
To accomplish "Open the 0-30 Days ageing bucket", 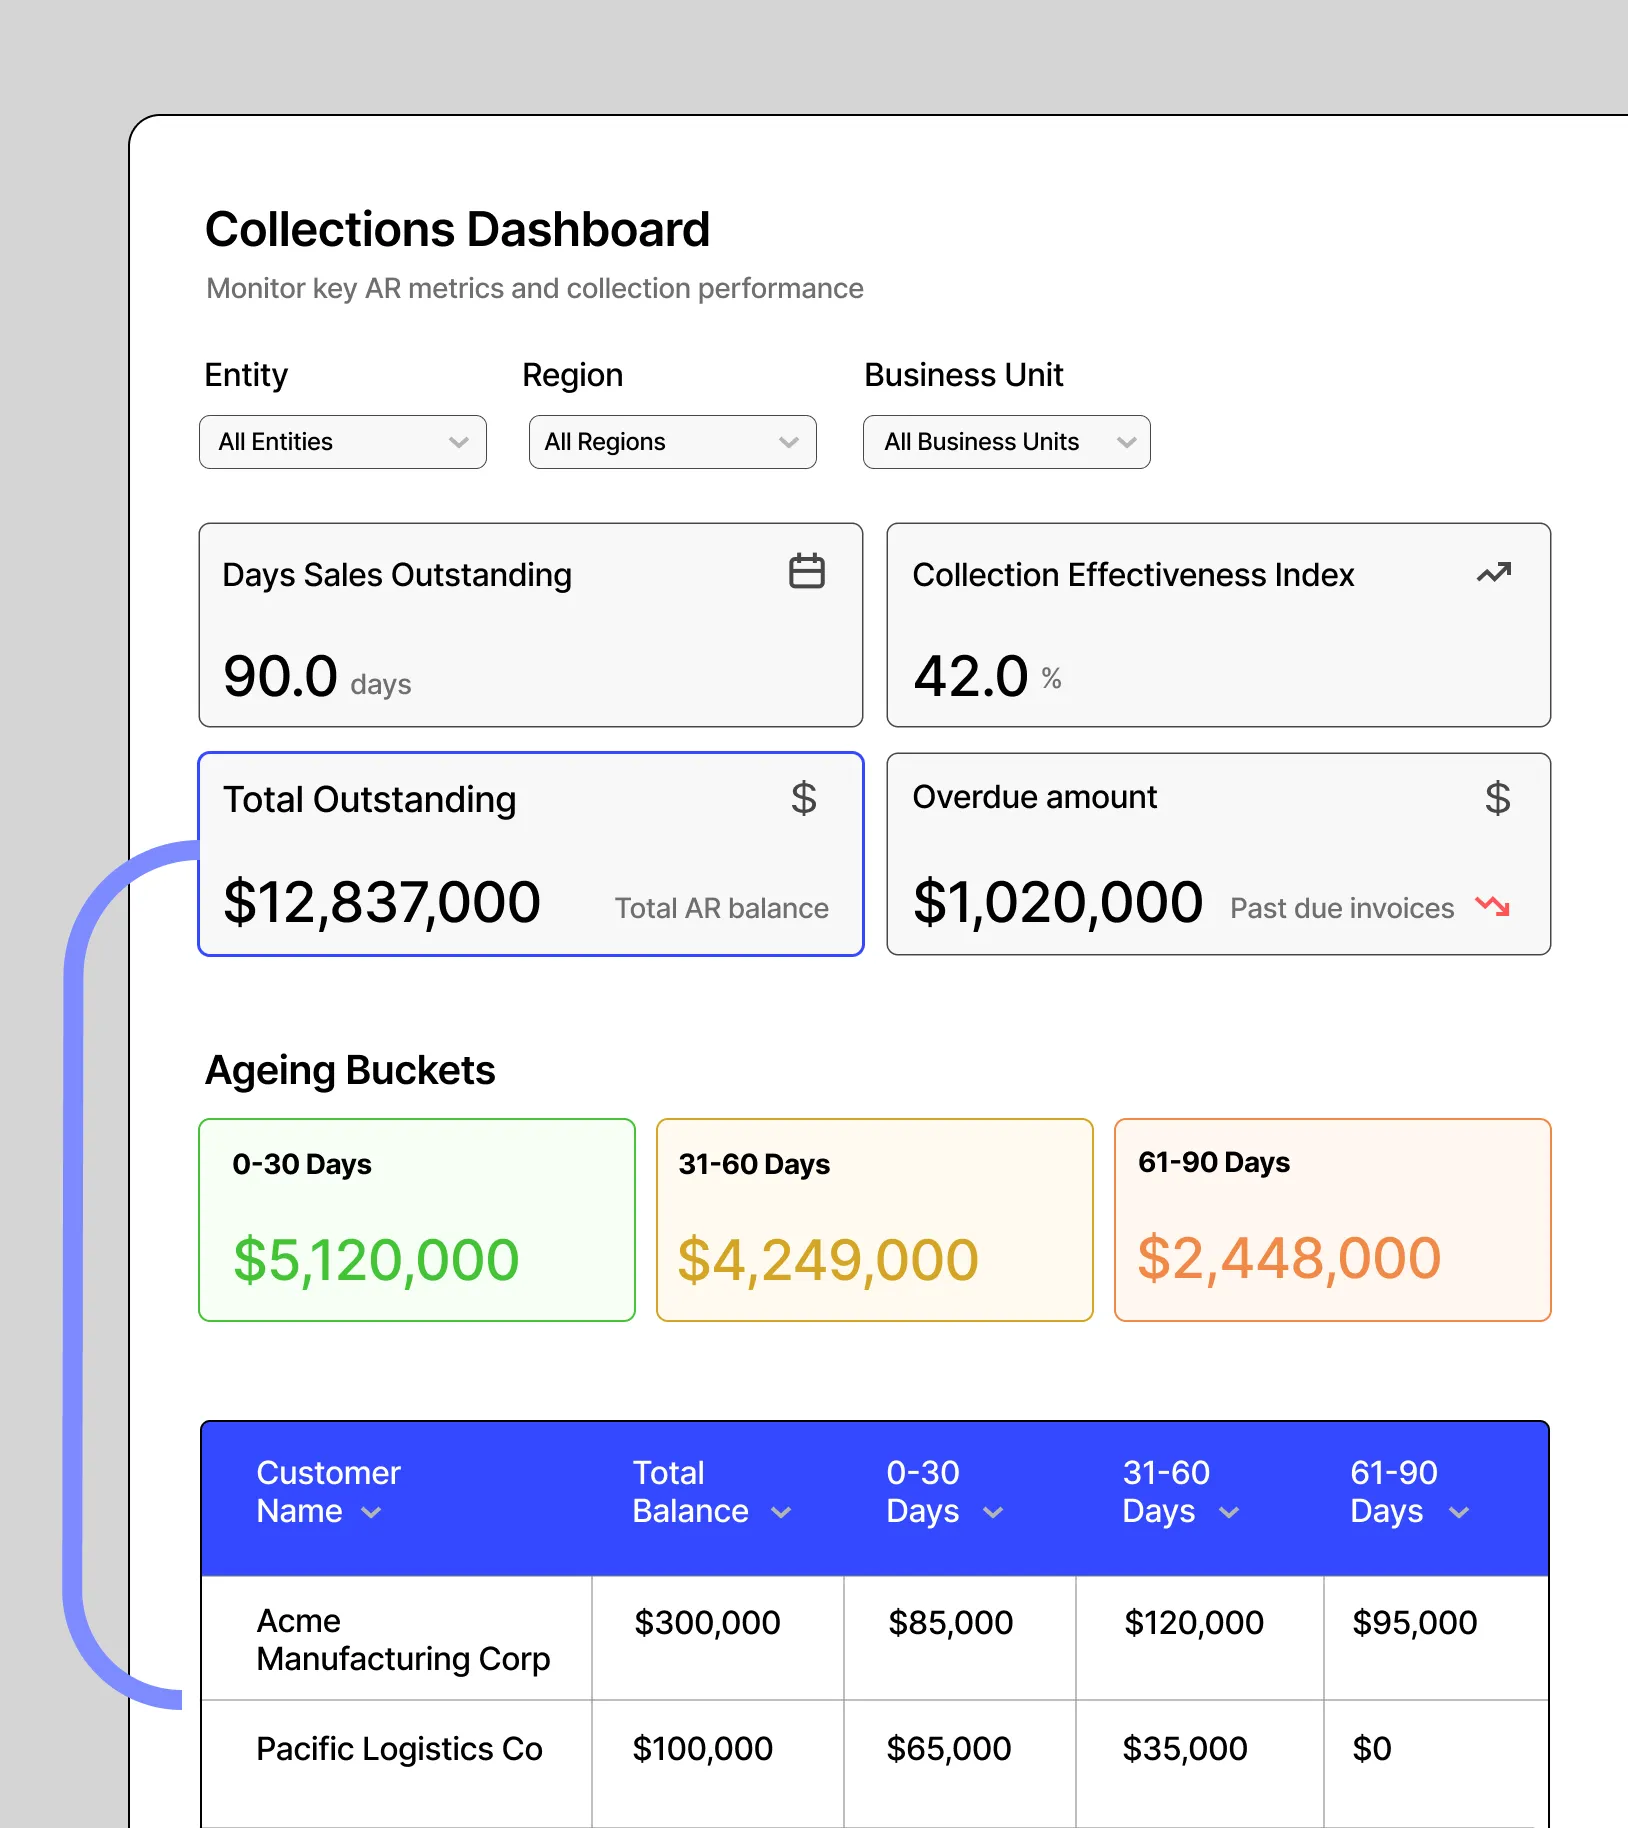I will click(417, 1220).
